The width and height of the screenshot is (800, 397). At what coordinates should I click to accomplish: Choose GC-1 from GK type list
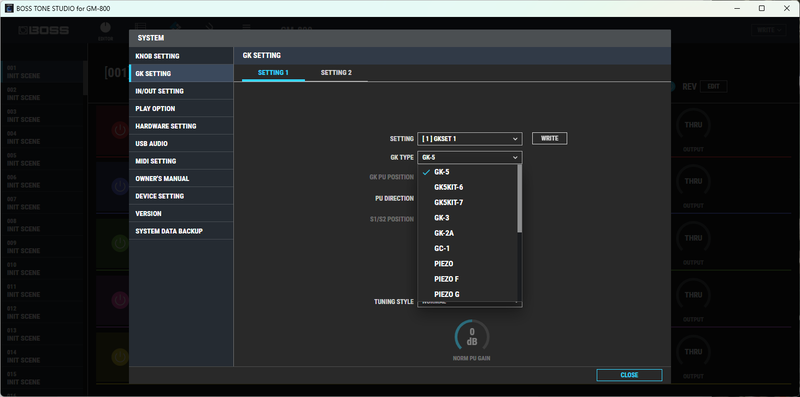click(x=468, y=249)
